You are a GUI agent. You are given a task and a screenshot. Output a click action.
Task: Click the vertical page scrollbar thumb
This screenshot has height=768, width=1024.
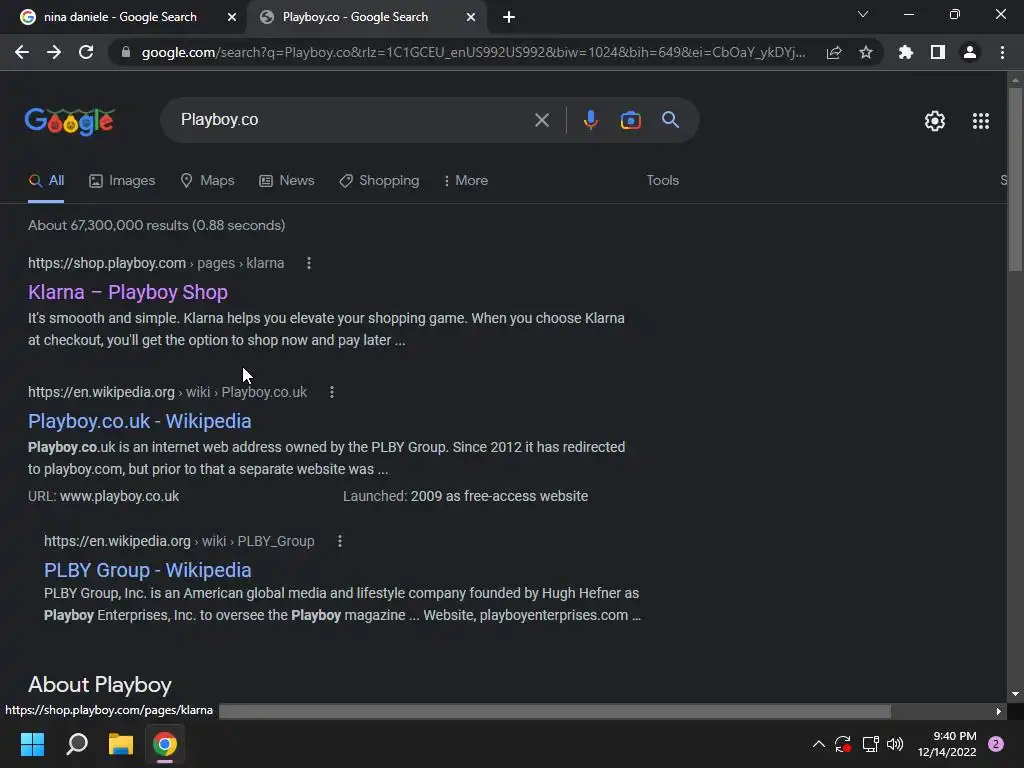(1015, 179)
